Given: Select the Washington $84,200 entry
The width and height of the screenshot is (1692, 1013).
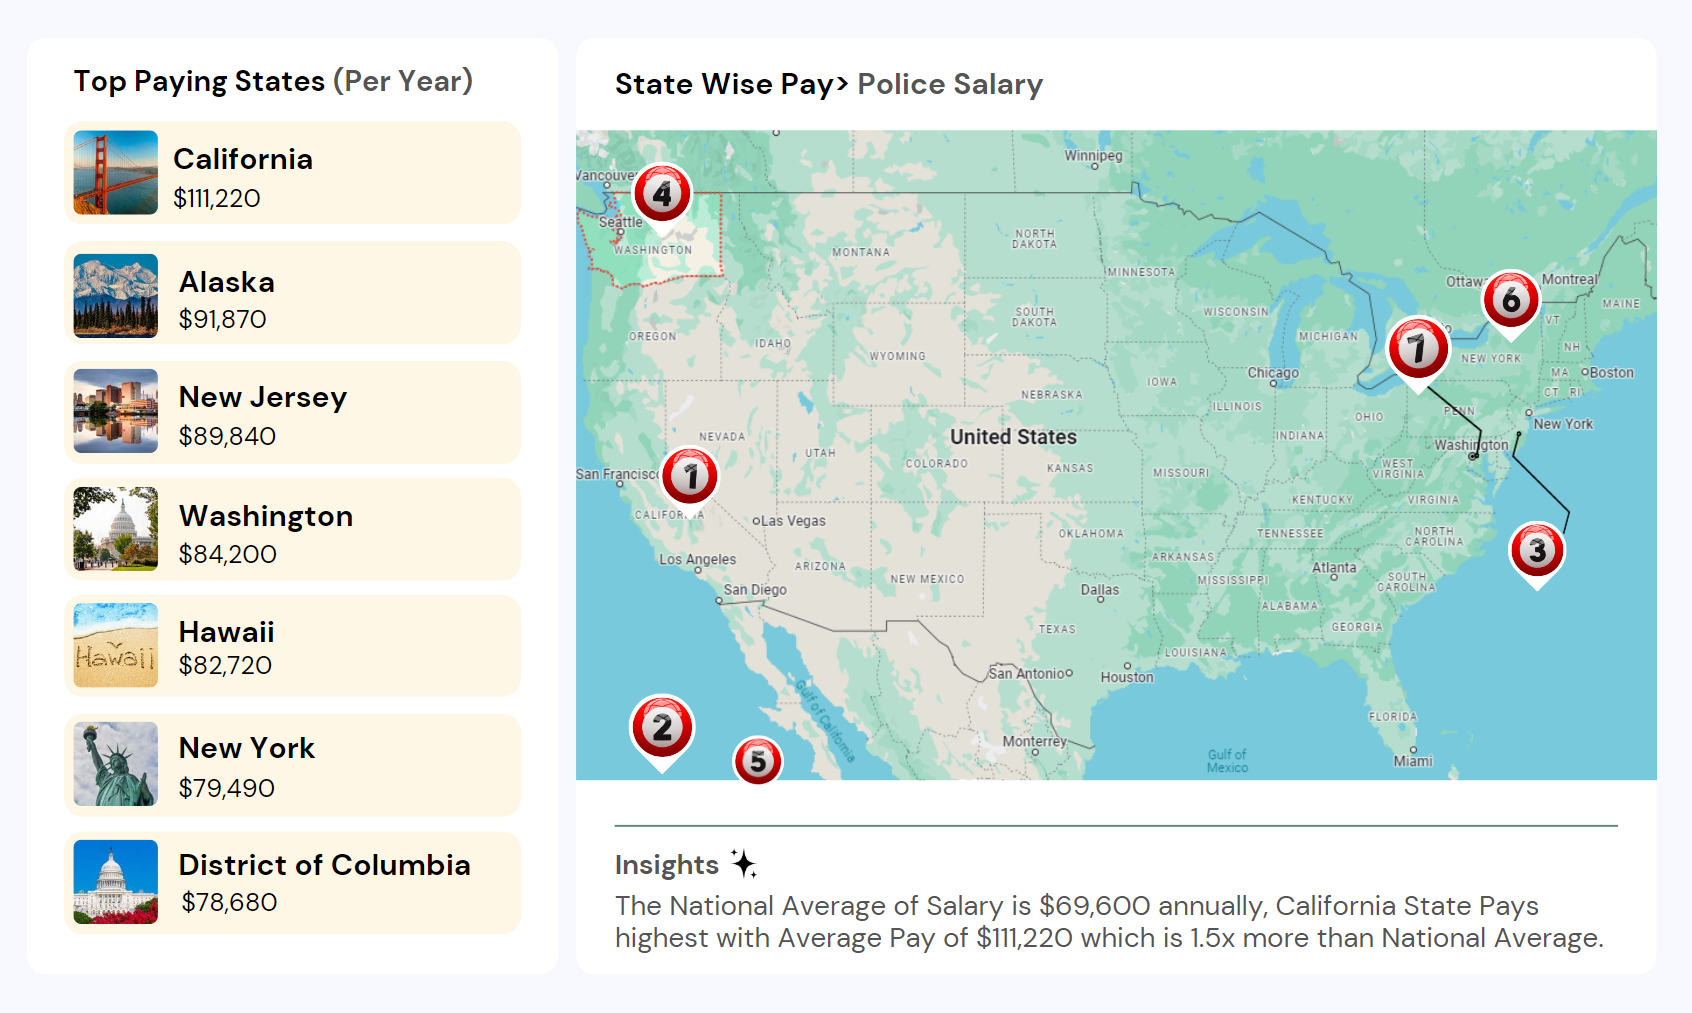Looking at the screenshot, I should coord(292,530).
